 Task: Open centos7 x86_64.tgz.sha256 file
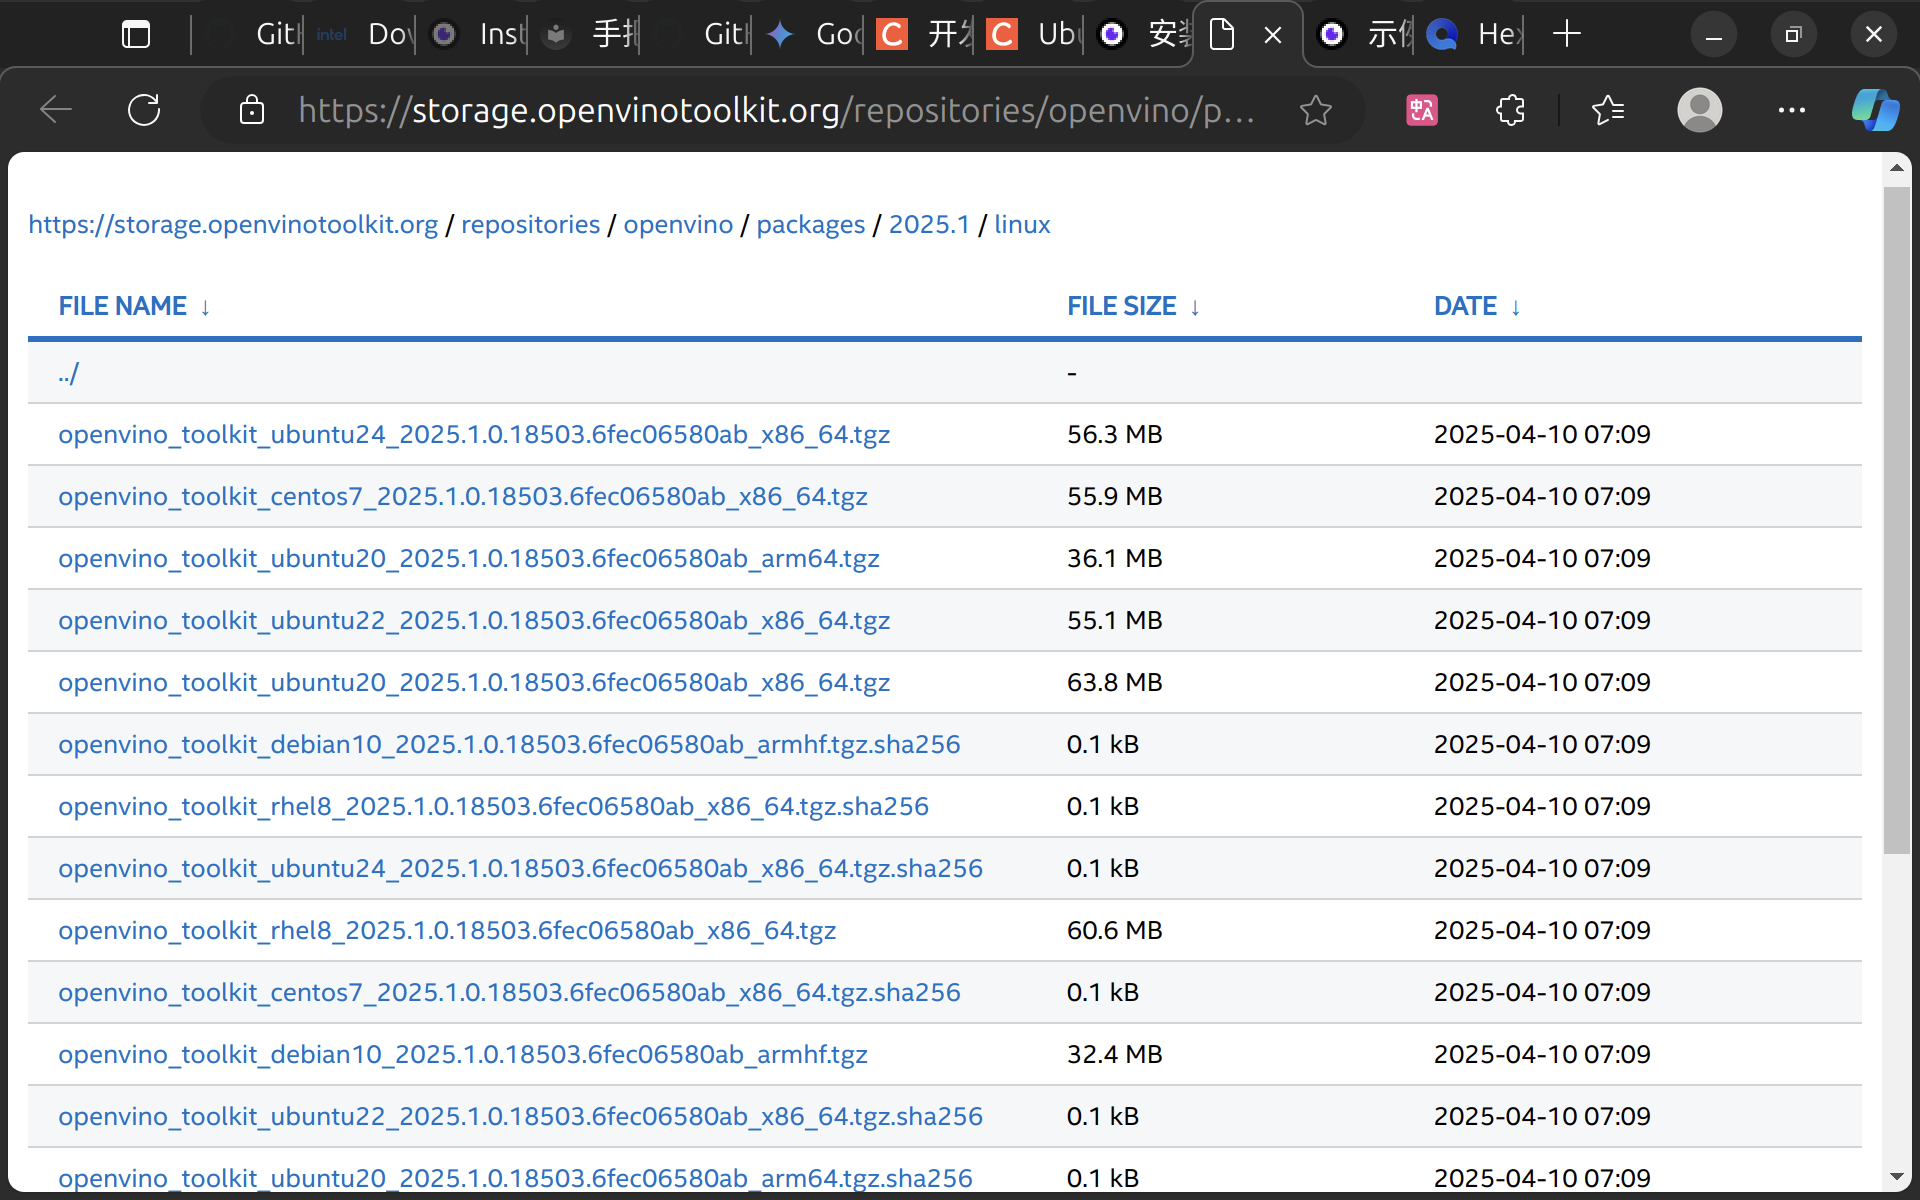coord(509,992)
